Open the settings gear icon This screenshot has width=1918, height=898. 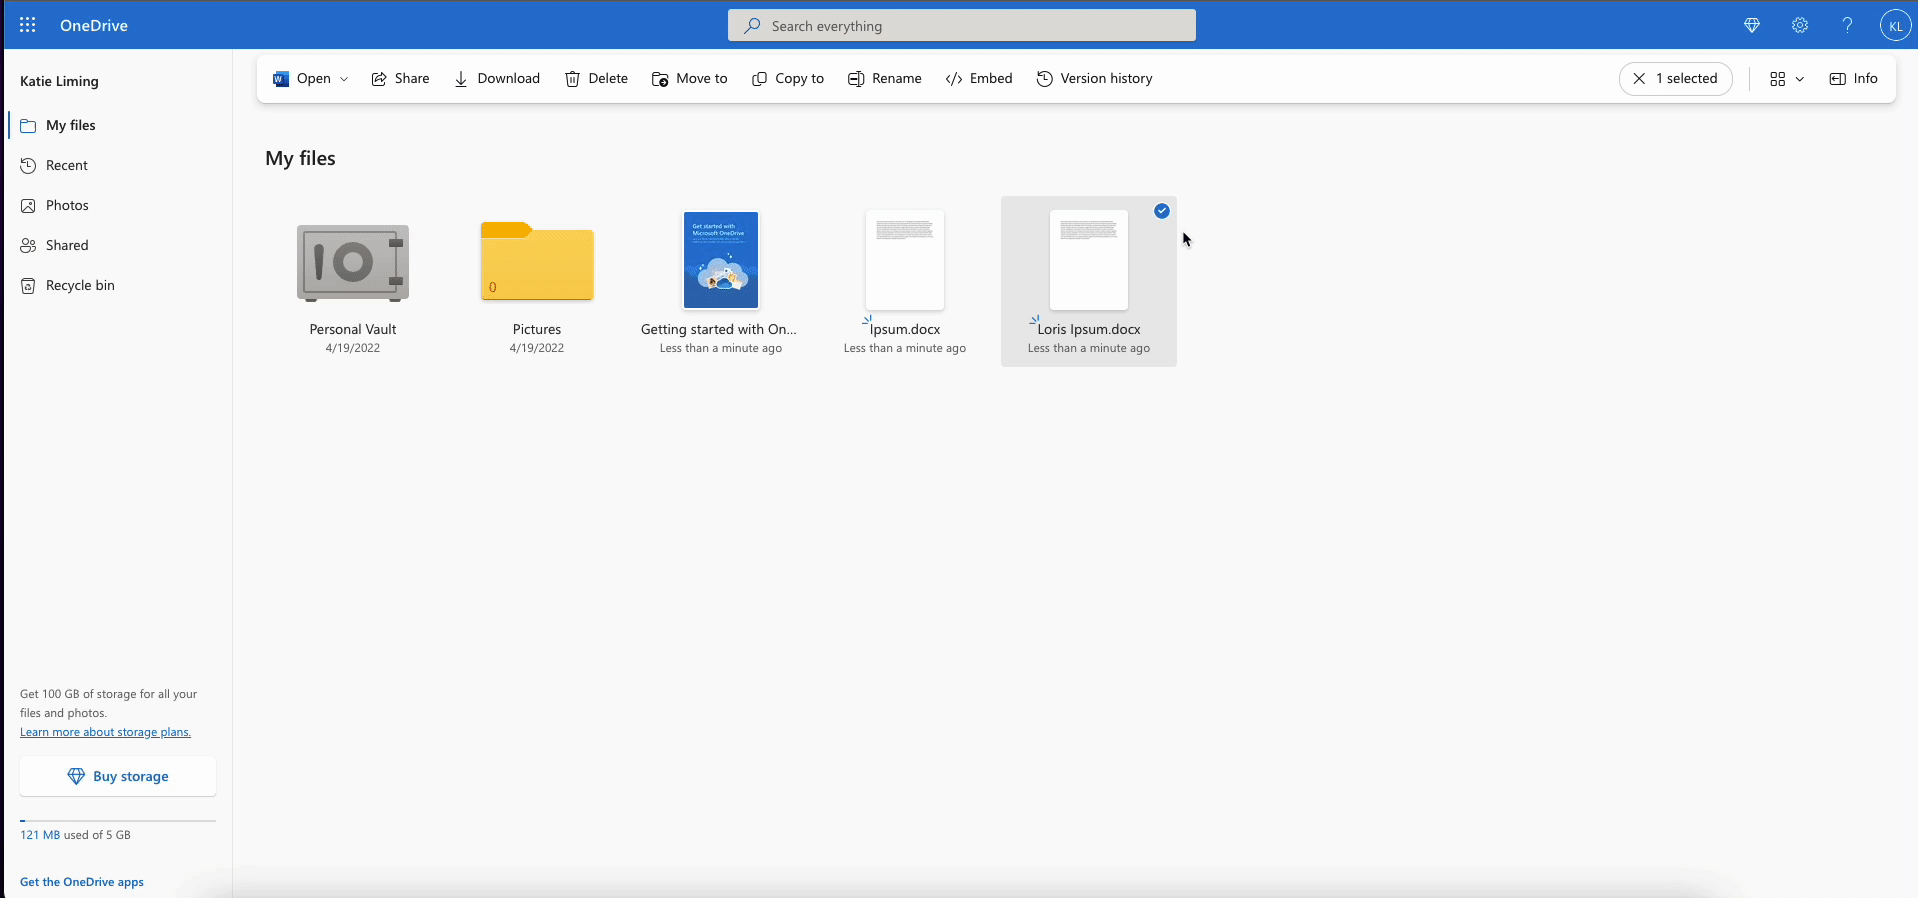[x=1799, y=26]
